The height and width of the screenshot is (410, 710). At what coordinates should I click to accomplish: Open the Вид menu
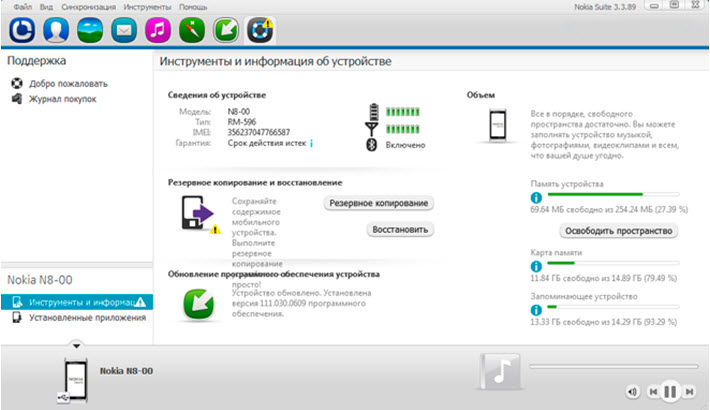click(46, 7)
